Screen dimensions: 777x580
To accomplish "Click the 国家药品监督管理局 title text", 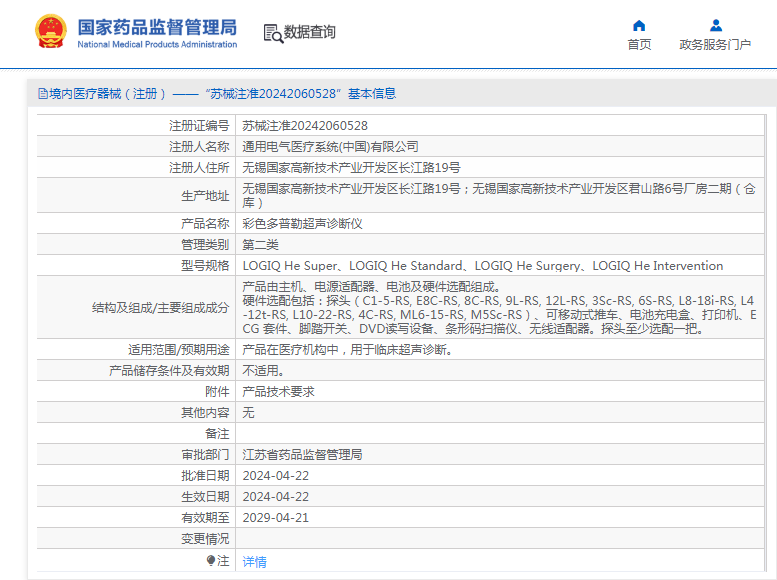I will (x=157, y=26).
